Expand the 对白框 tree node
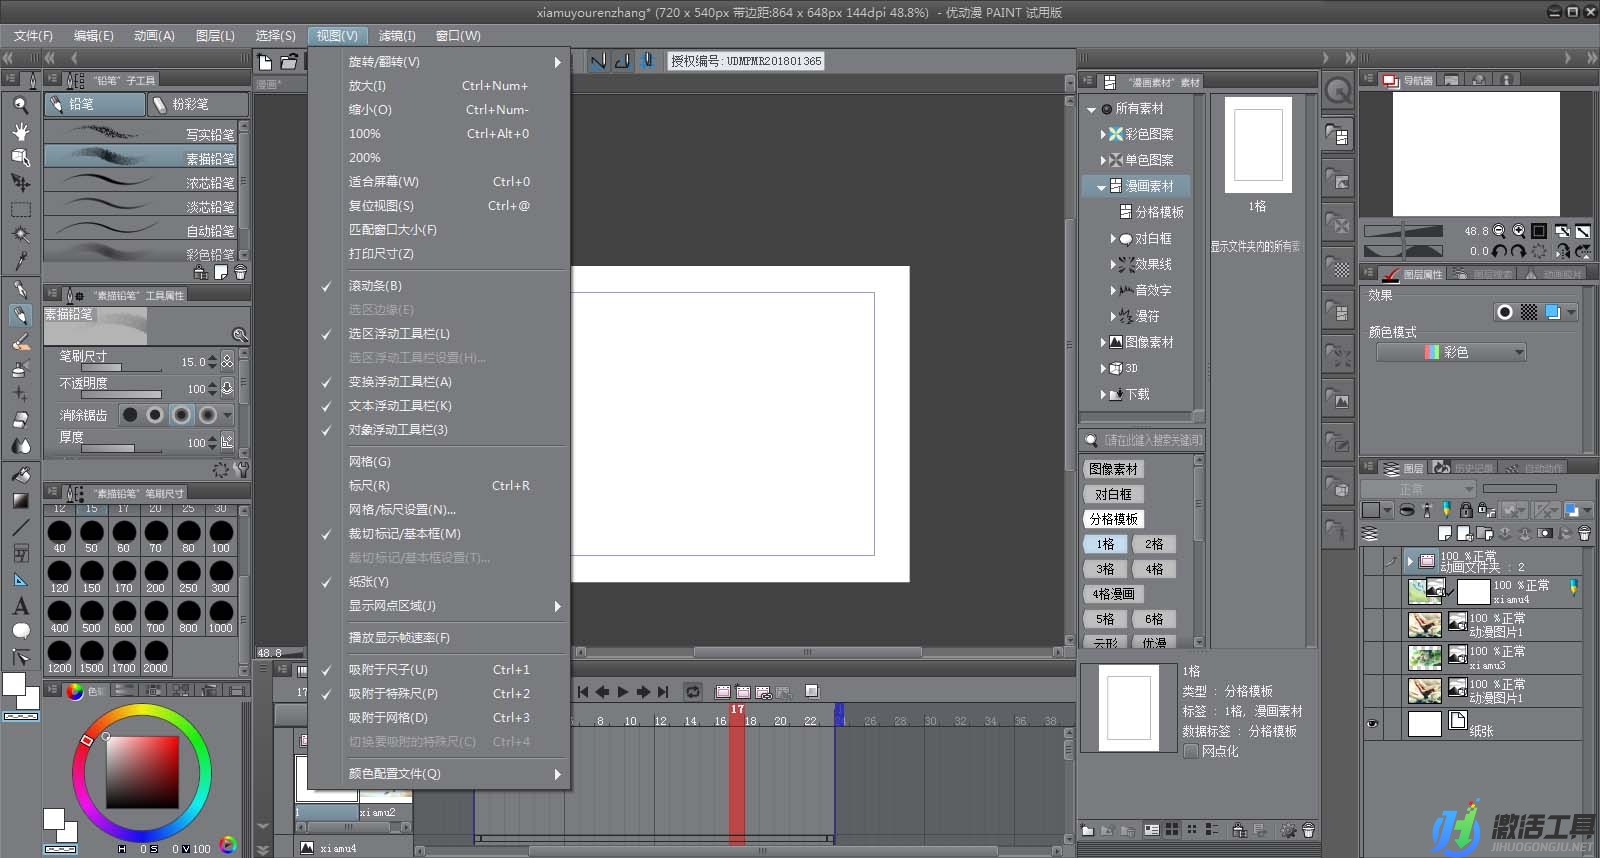Viewport: 1601px width, 858px height. [1113, 239]
